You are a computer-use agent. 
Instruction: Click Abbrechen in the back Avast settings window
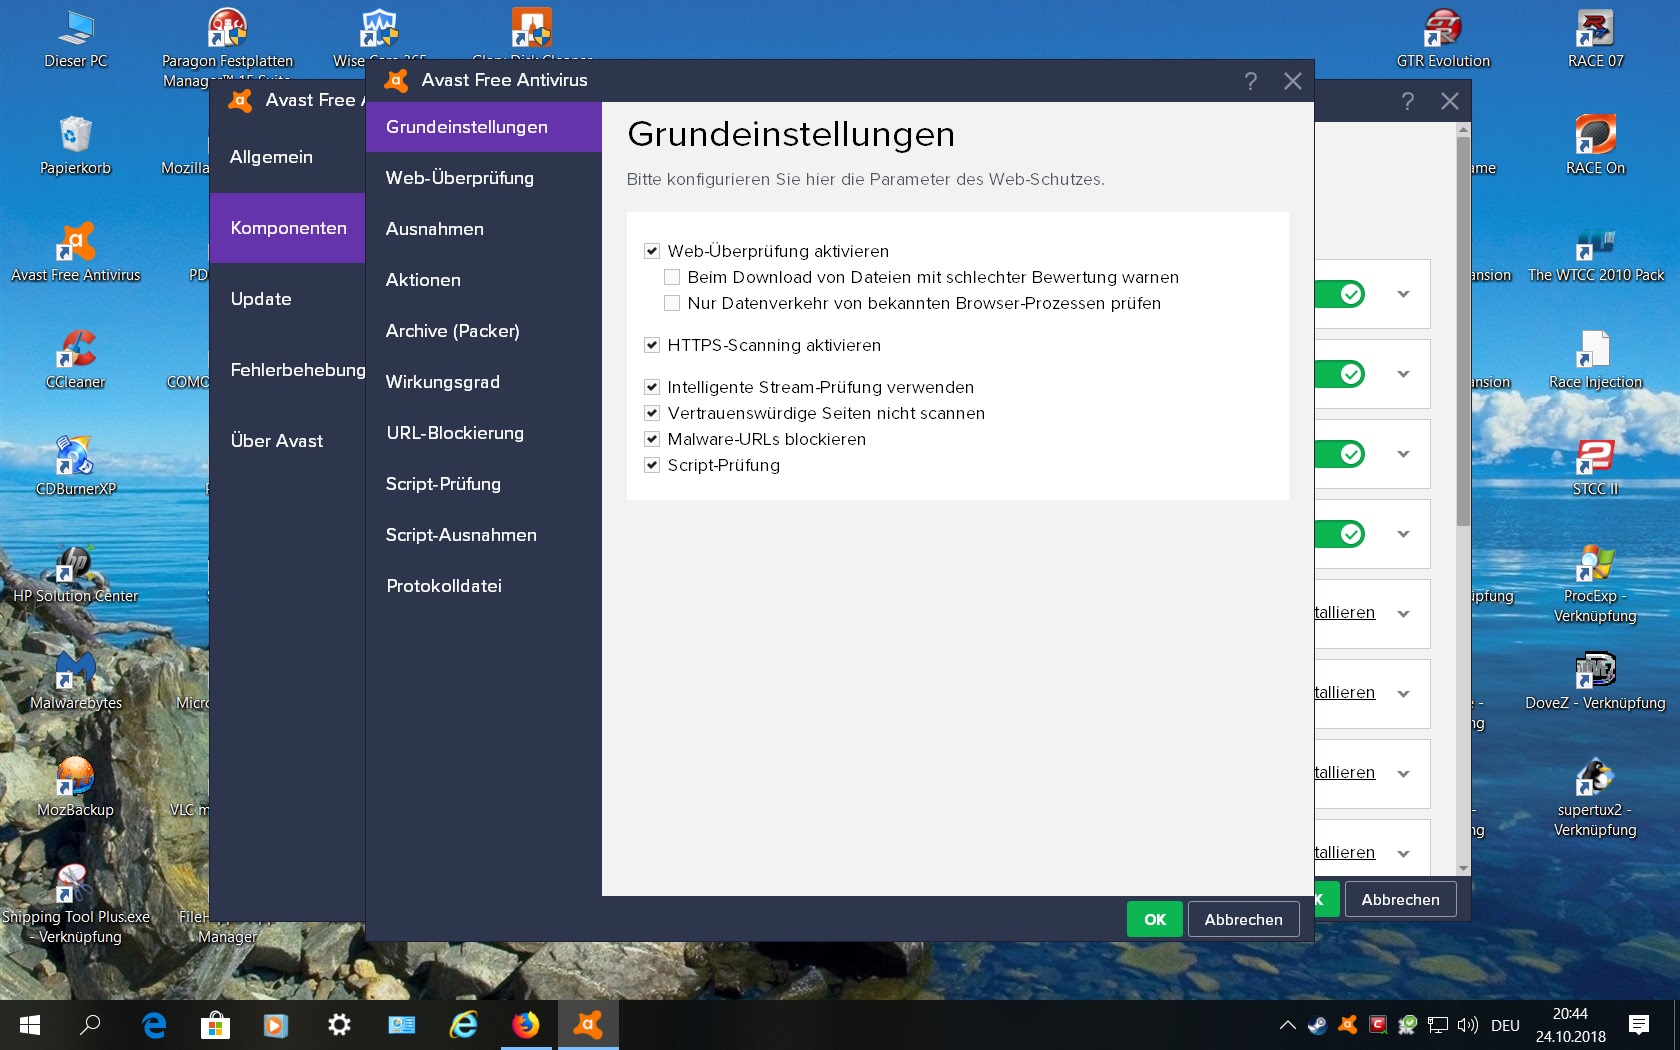point(1401,899)
